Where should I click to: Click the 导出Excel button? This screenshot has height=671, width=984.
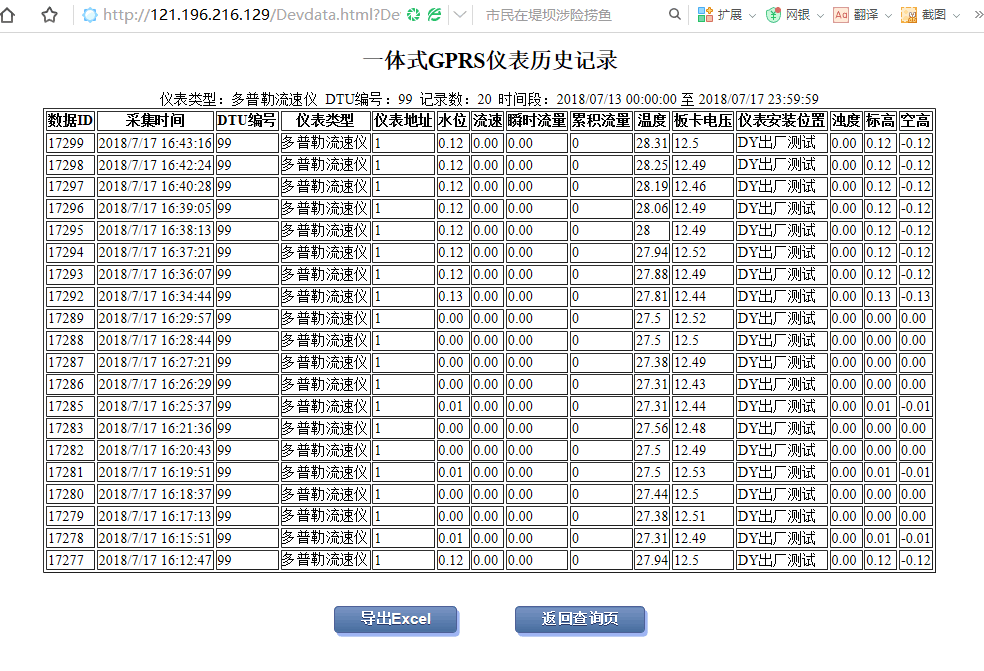(x=395, y=619)
